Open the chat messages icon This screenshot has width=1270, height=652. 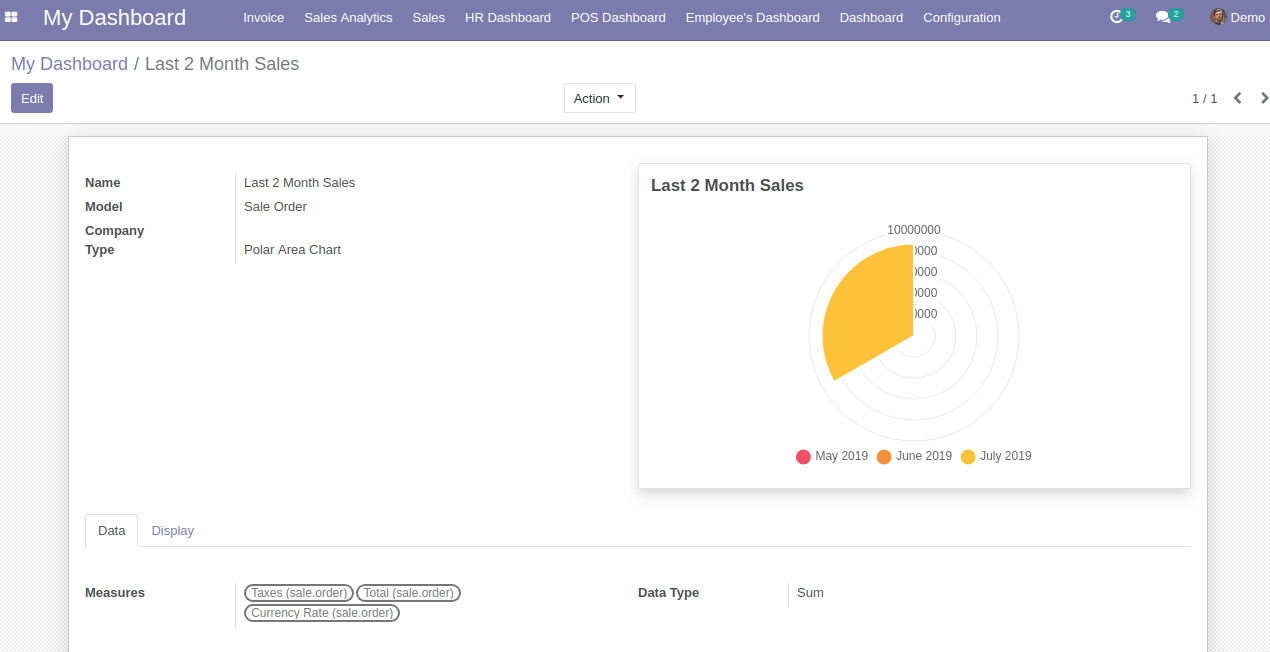[x=1163, y=17]
